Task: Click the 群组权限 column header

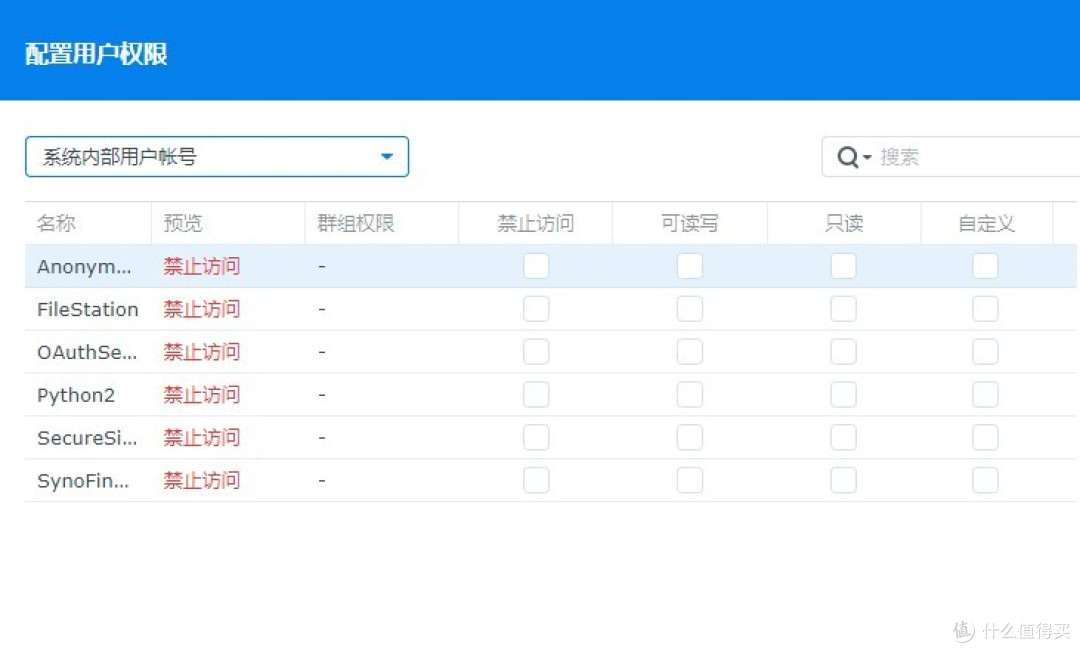Action: tap(355, 223)
